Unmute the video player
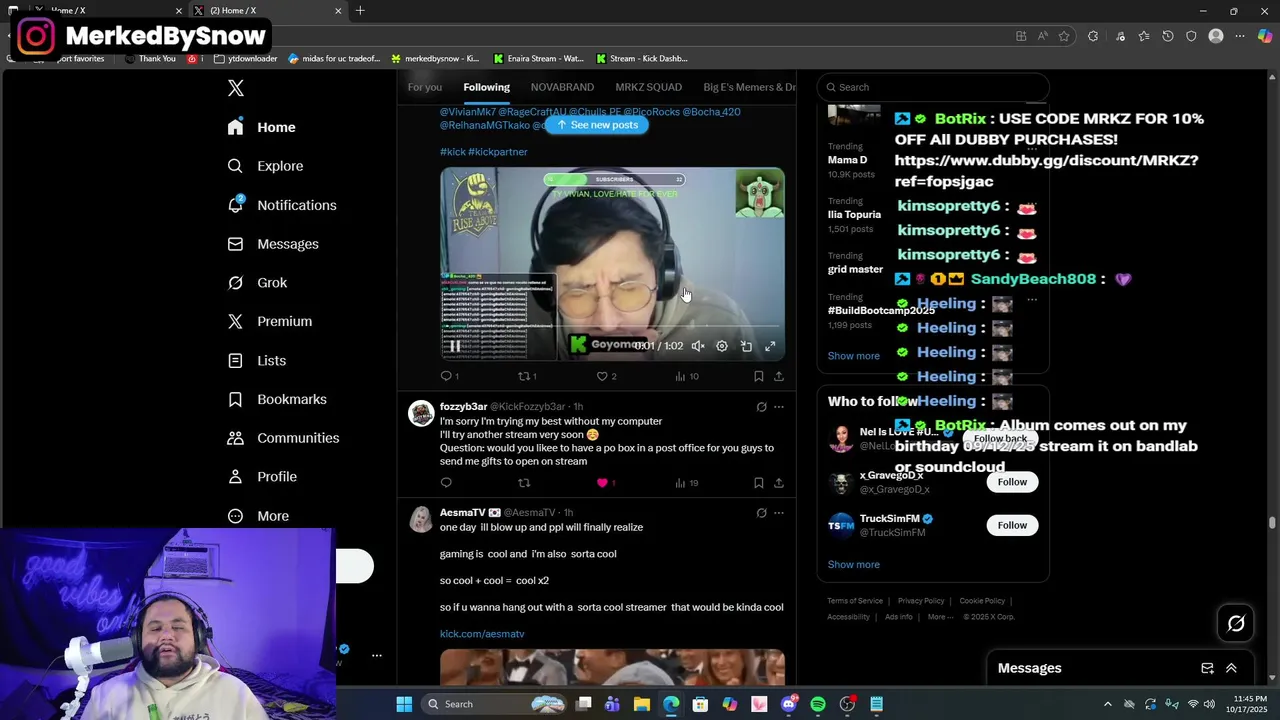The width and height of the screenshot is (1280, 720). [698, 346]
